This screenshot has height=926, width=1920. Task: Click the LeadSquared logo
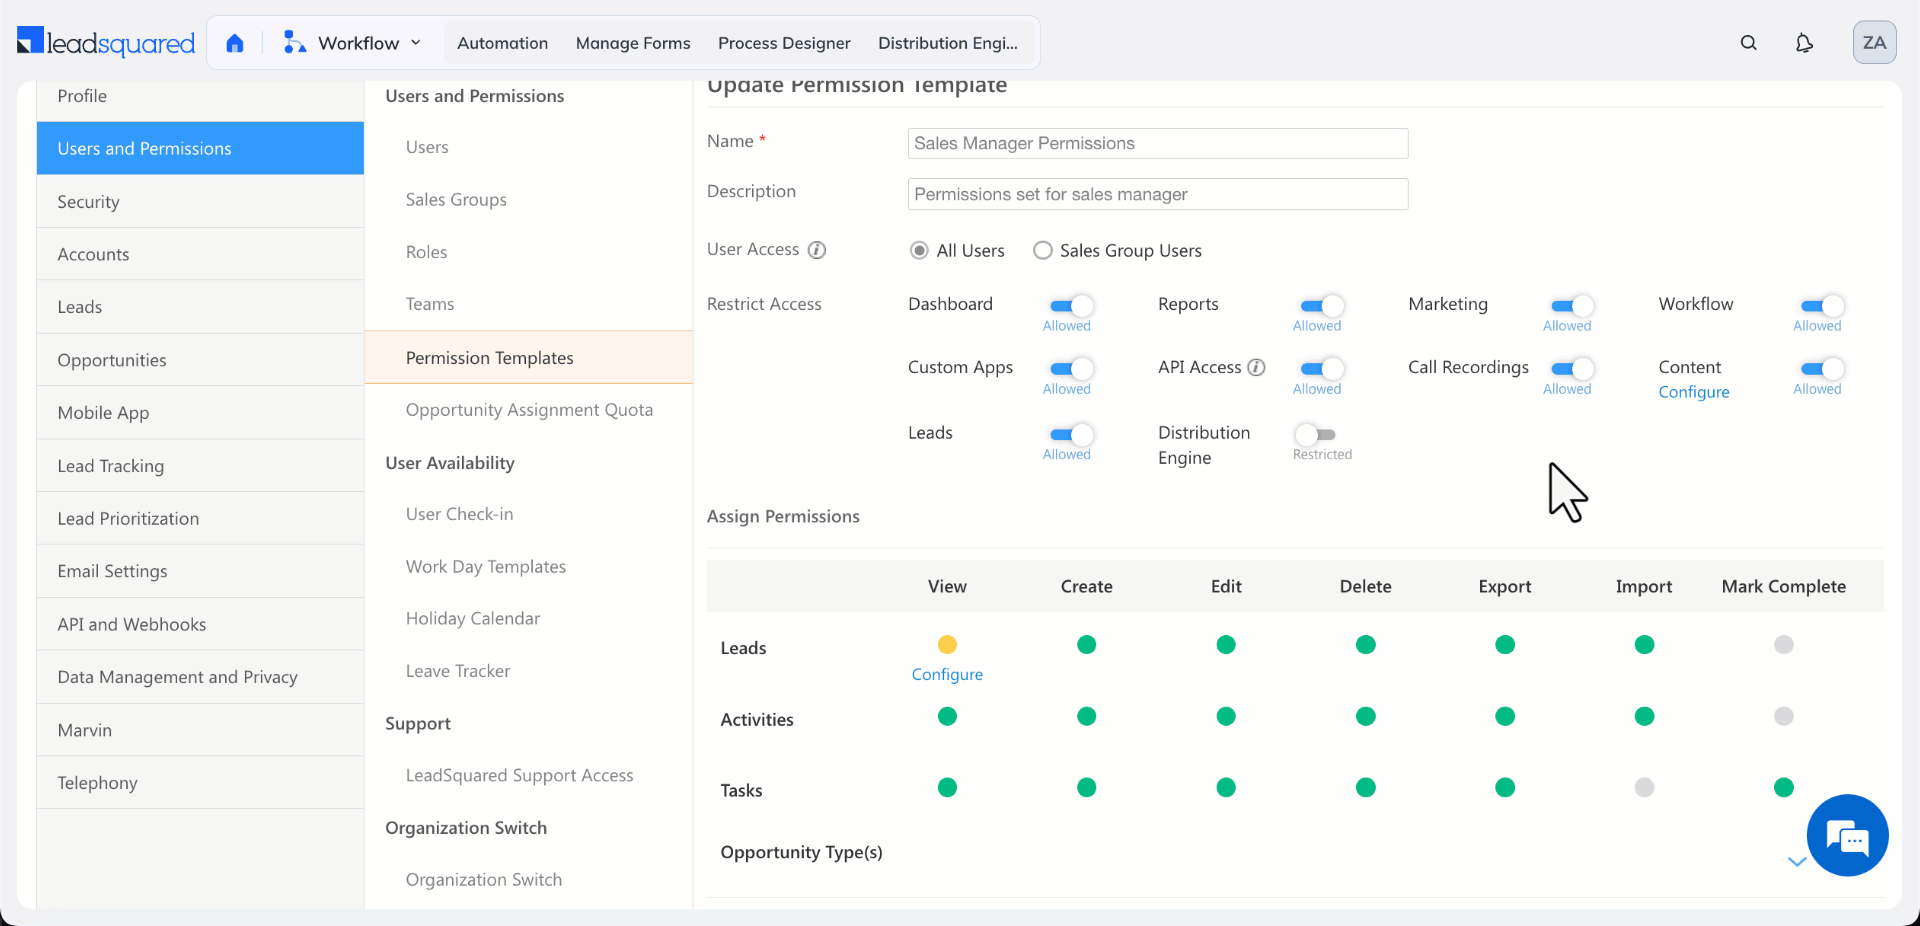coord(106,43)
